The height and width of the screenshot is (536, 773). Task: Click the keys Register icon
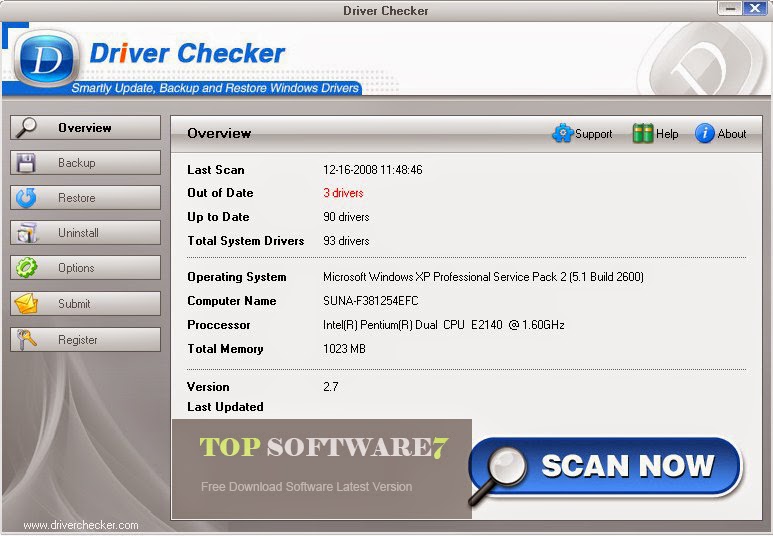point(26,339)
